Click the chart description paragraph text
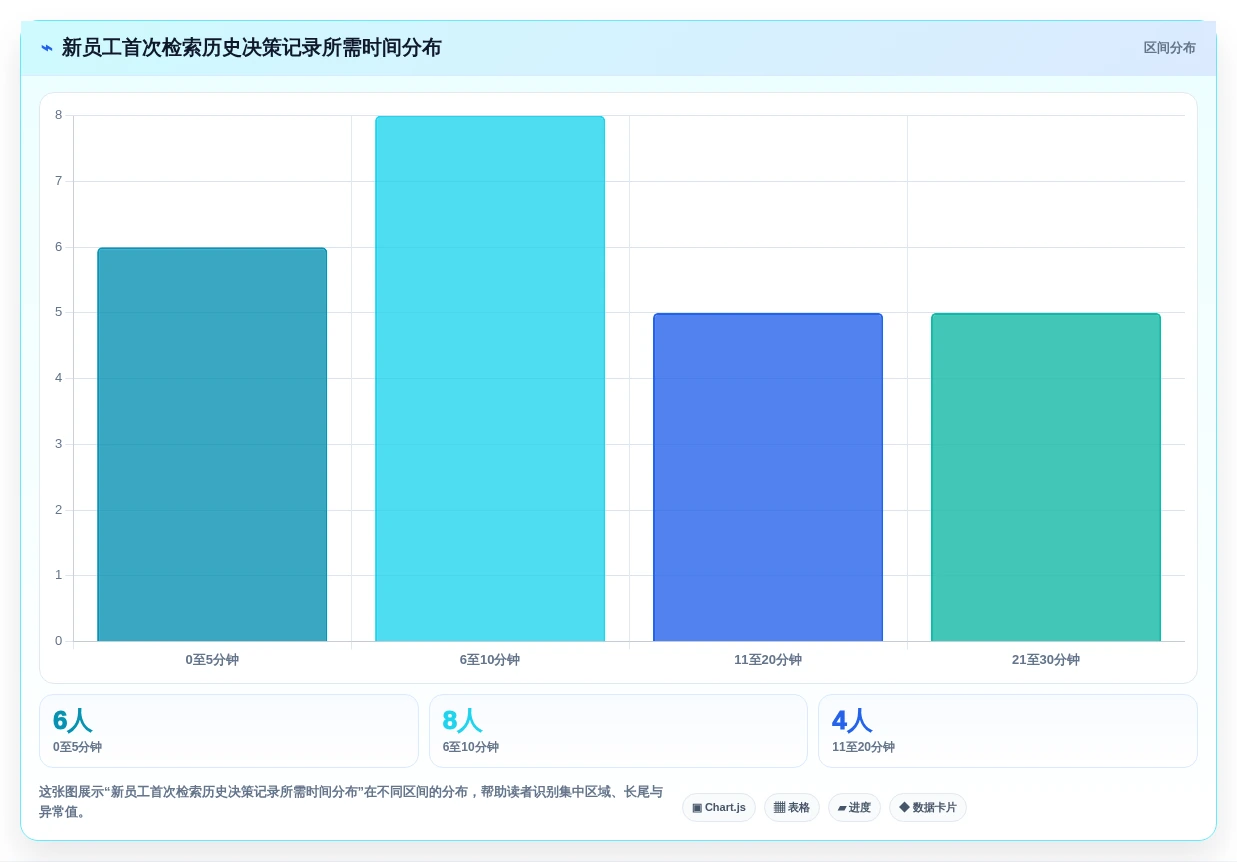Screen dimensions: 1237x862 coord(351,802)
